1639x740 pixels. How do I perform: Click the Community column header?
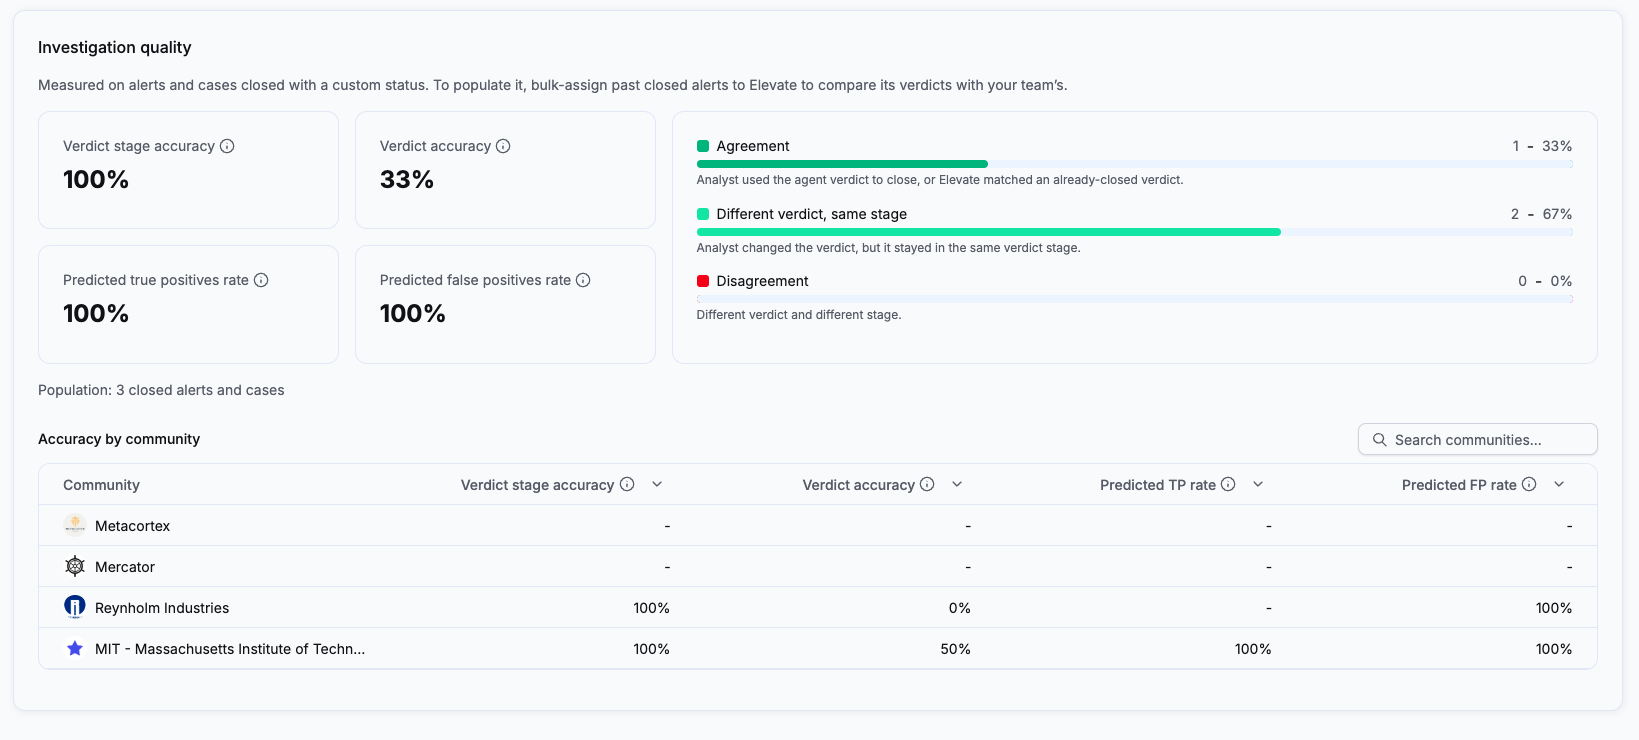click(101, 485)
